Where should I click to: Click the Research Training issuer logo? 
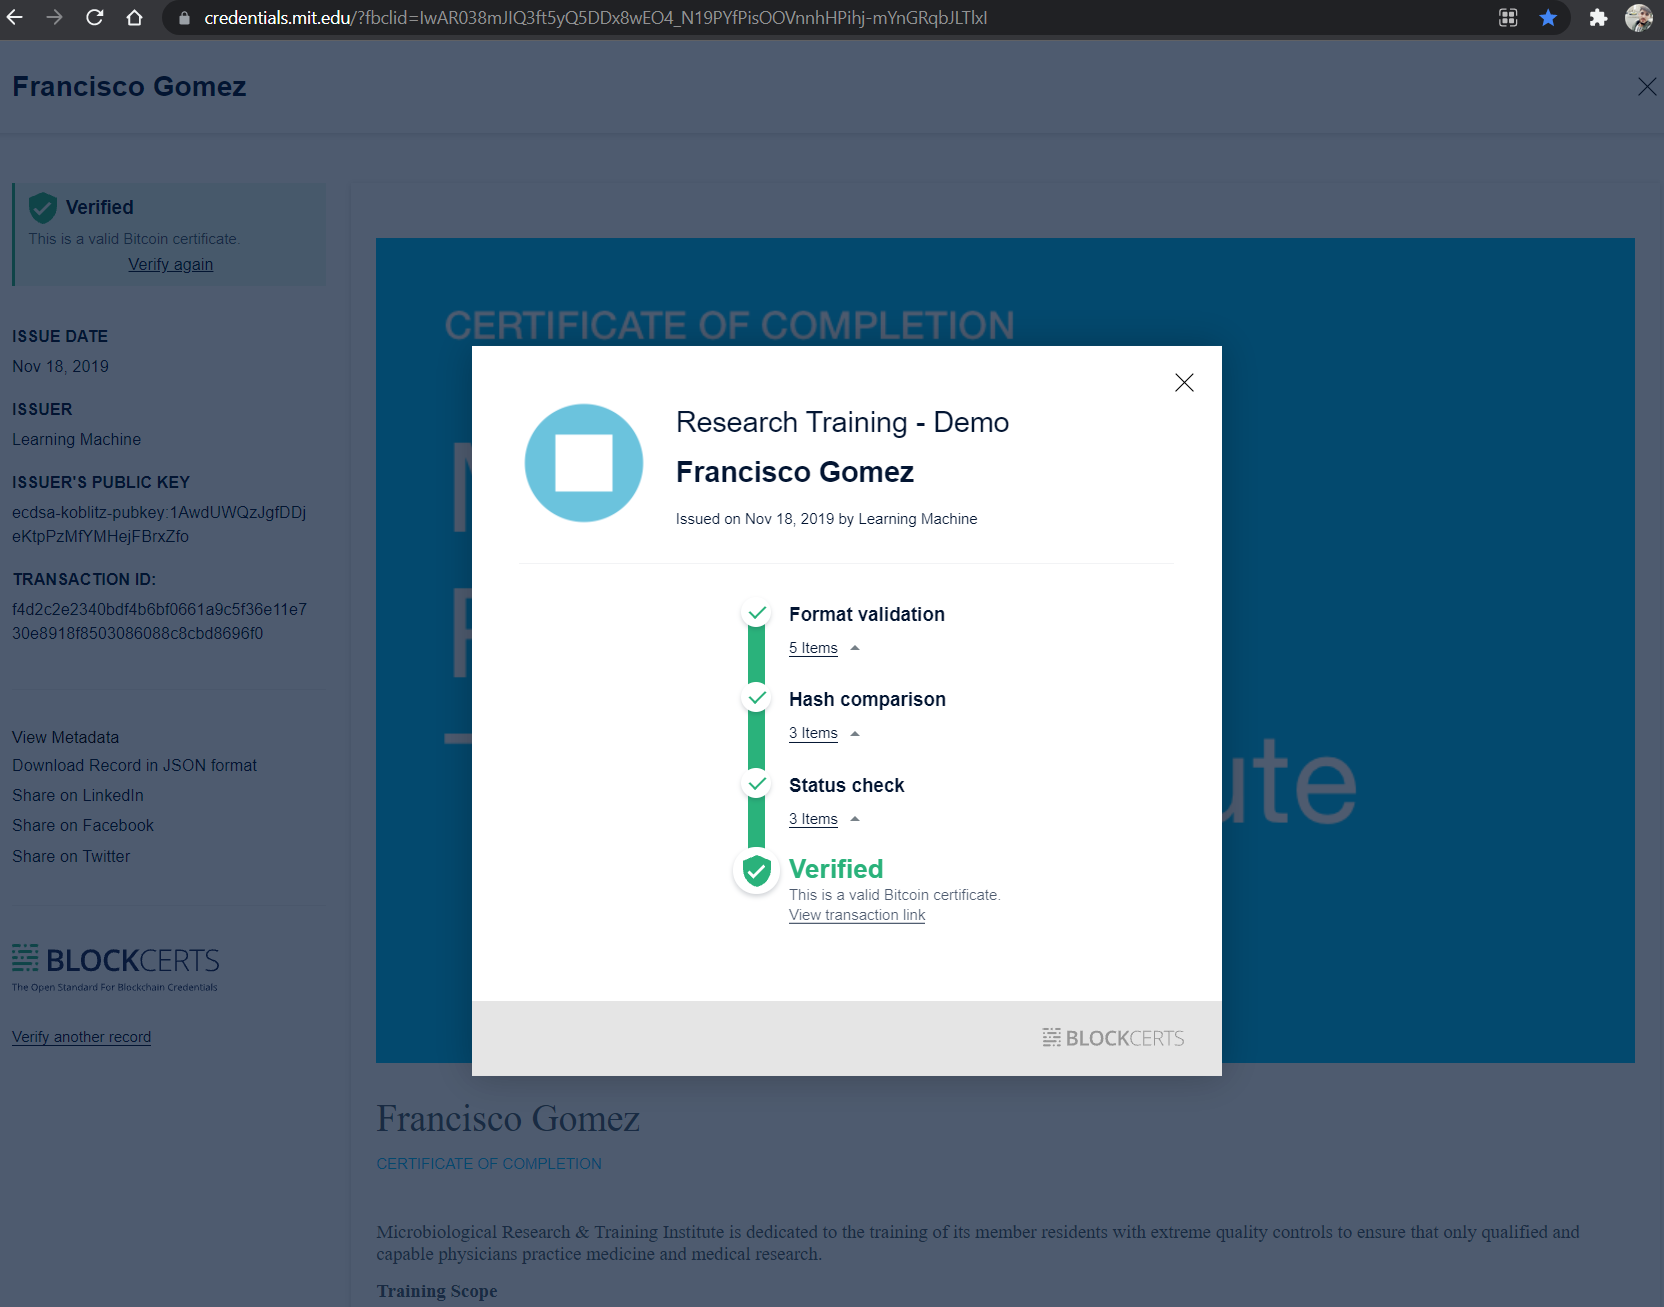click(584, 463)
